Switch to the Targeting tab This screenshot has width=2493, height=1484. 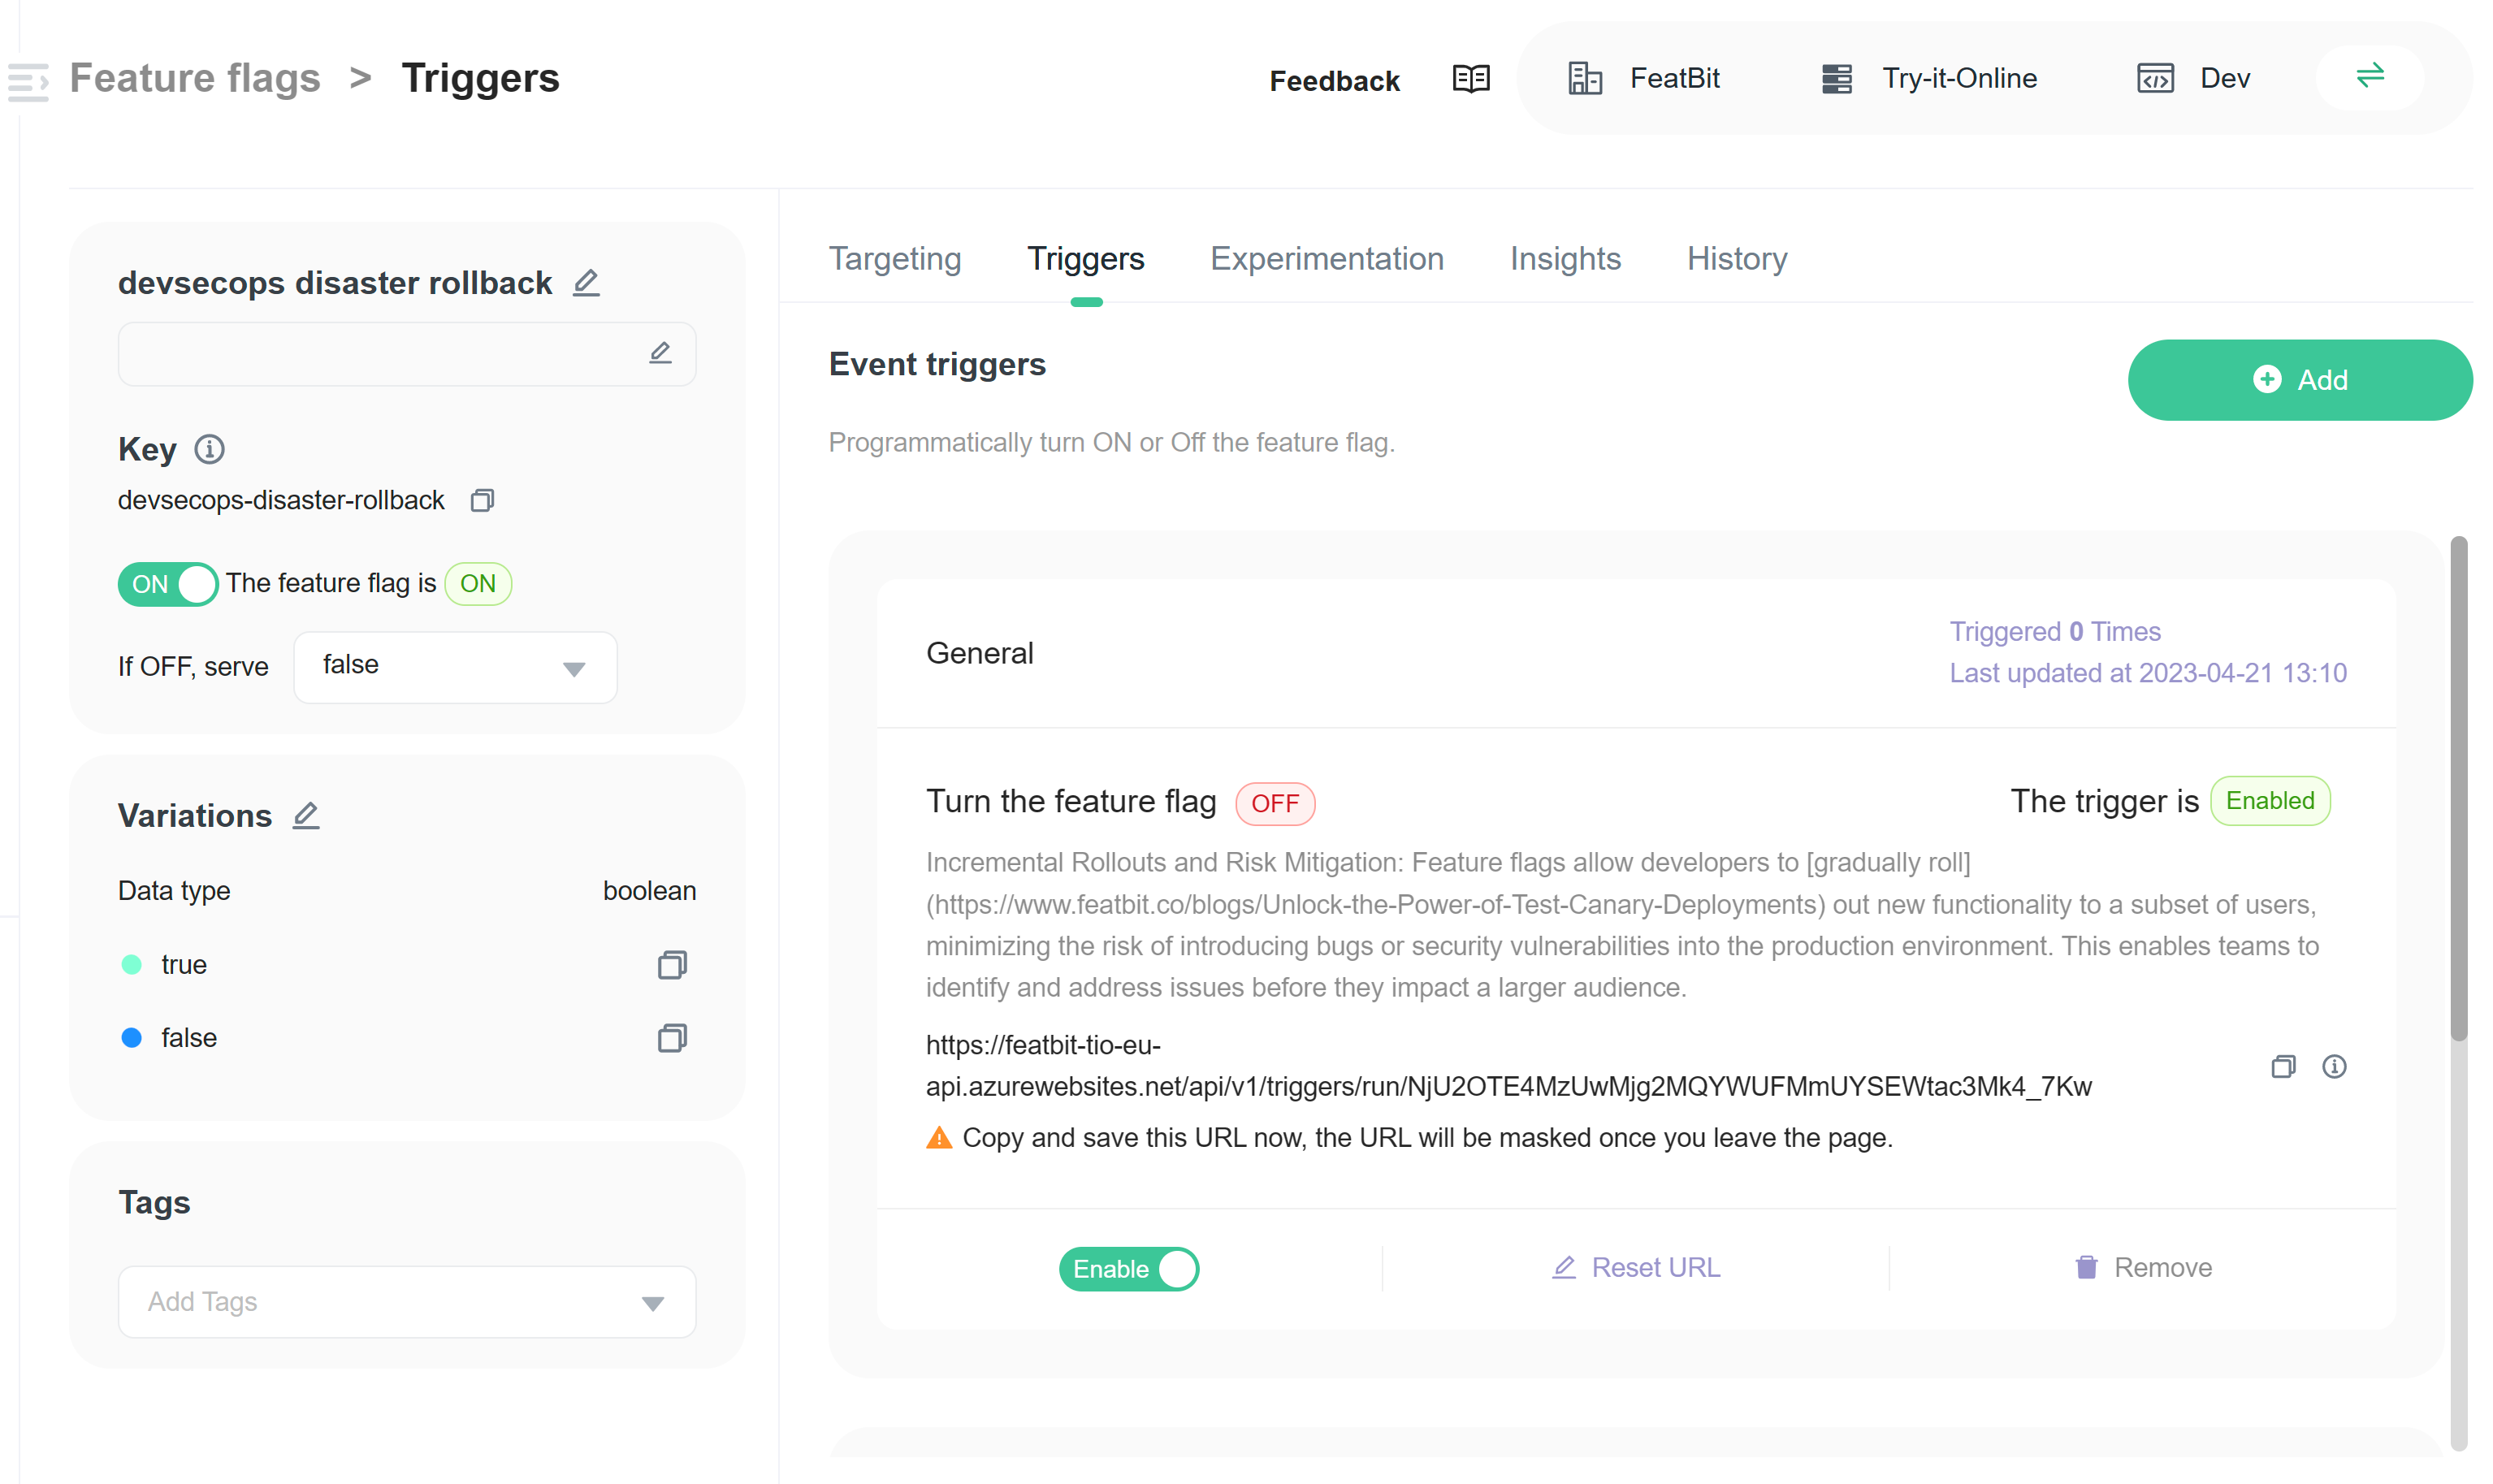895,259
